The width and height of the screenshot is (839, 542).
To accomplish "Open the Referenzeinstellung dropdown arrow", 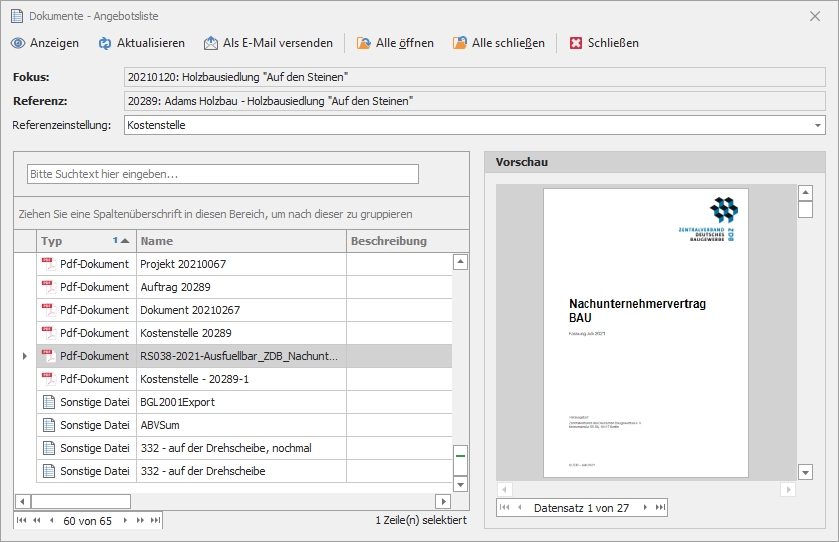I will coord(818,126).
